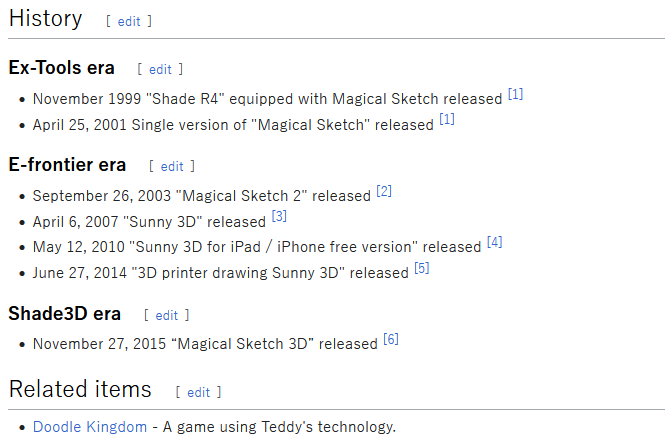This screenshot has height=444, width=665.
Task: Edit the Related items section
Action: [198, 392]
